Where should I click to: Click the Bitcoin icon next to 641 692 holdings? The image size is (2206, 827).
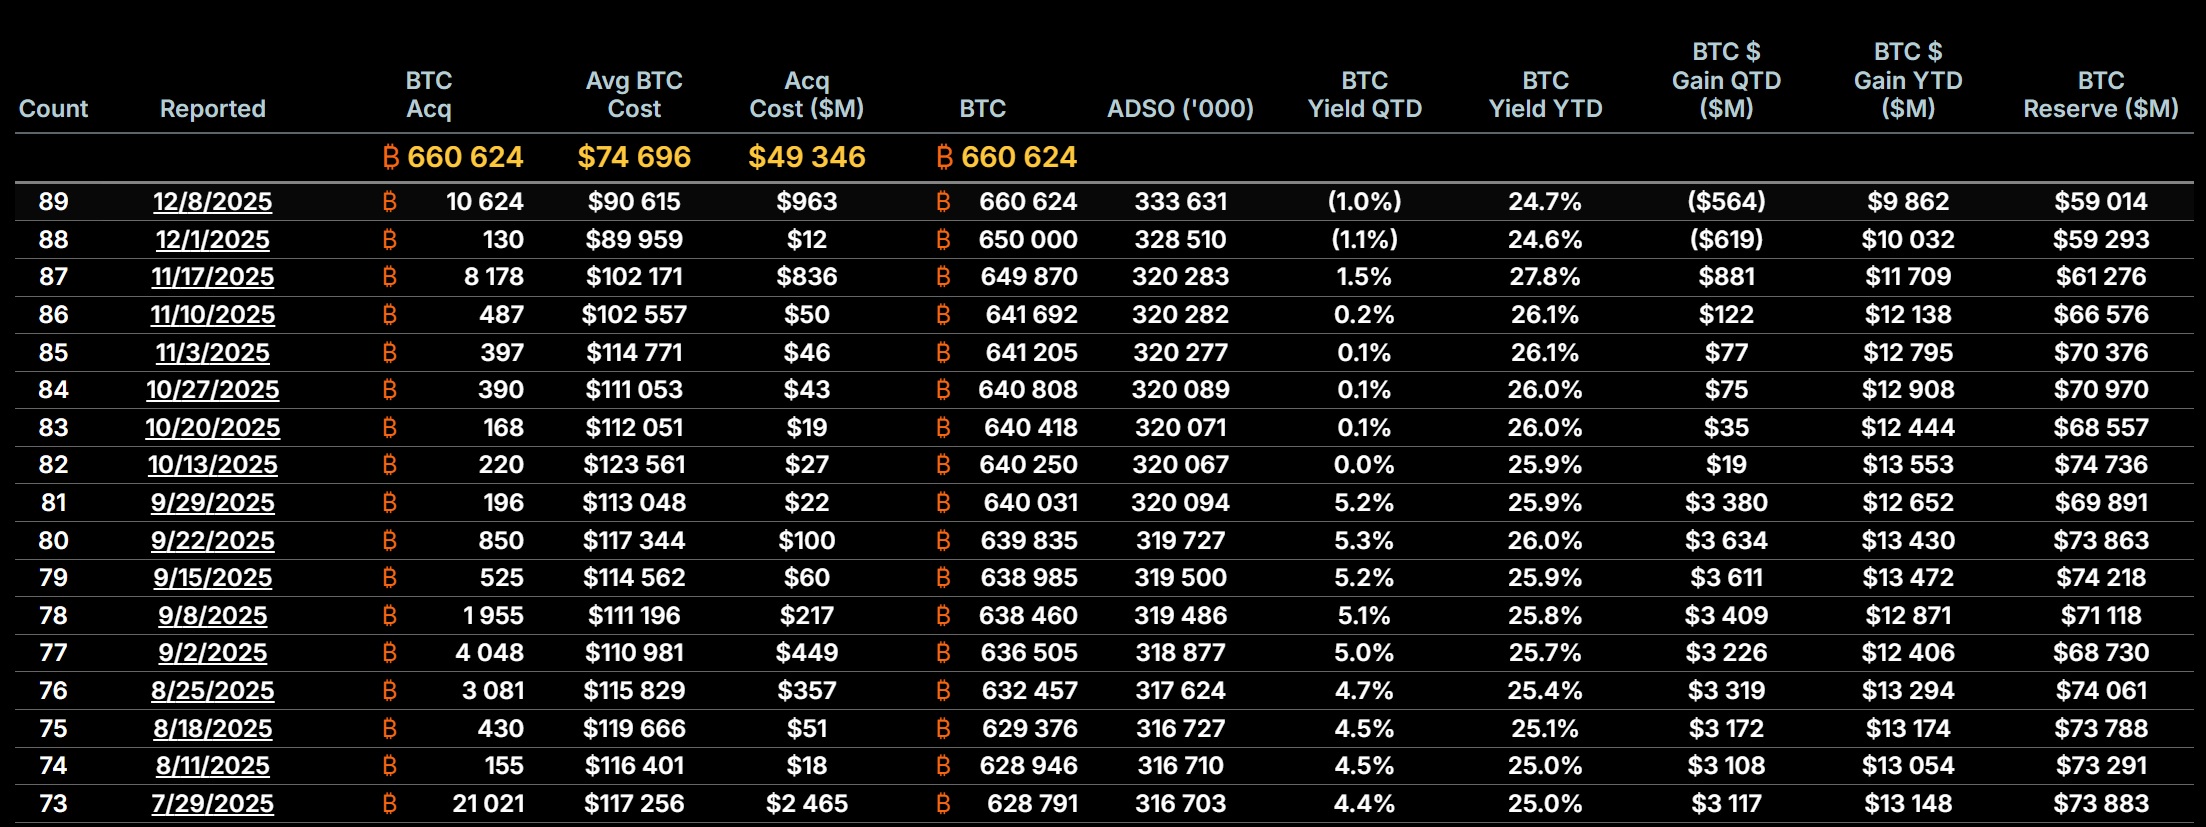tap(943, 315)
